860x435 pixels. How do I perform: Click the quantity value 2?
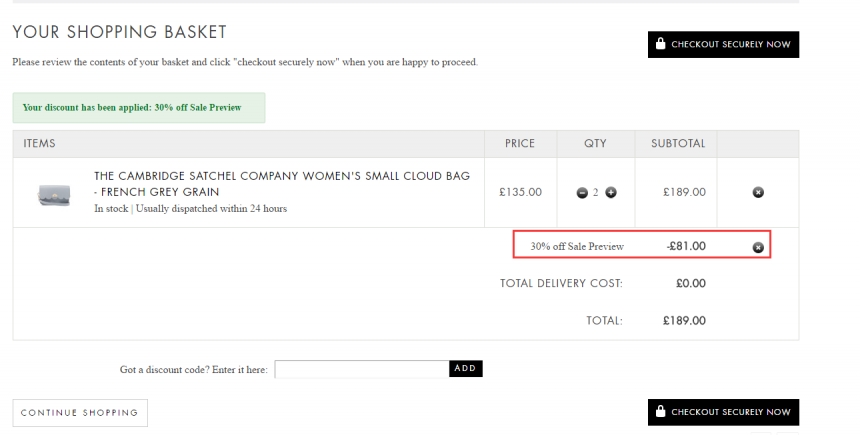(x=596, y=193)
